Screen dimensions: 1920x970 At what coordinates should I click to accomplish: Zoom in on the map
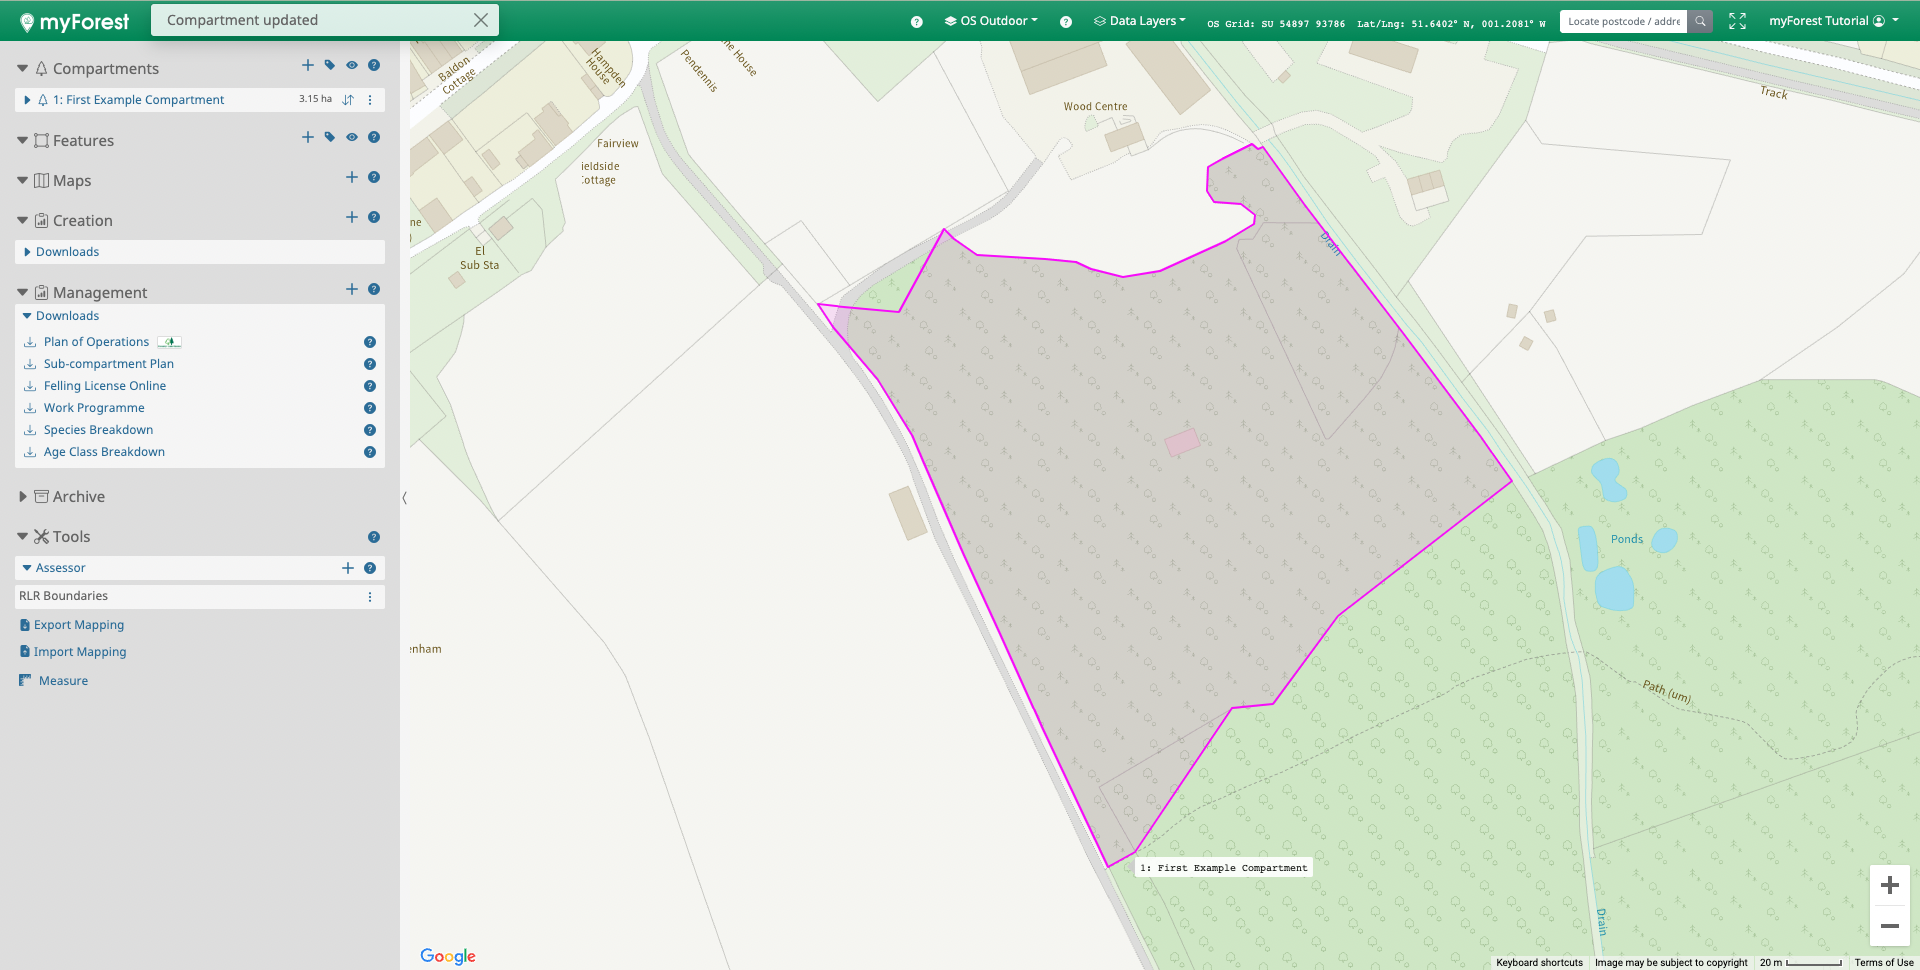point(1889,885)
